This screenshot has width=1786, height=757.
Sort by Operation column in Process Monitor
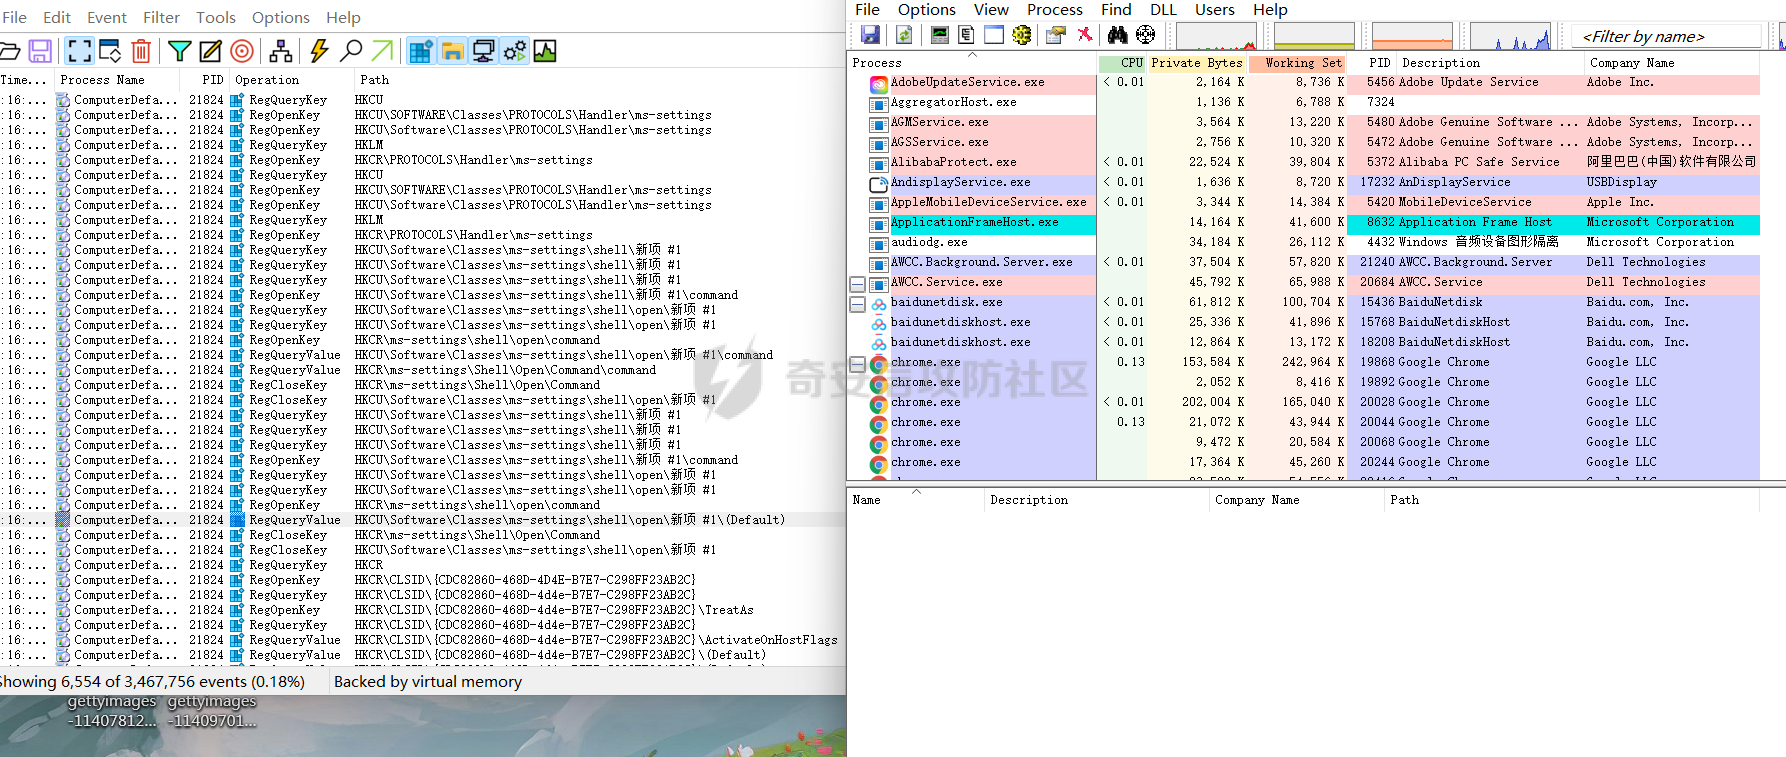[291, 80]
